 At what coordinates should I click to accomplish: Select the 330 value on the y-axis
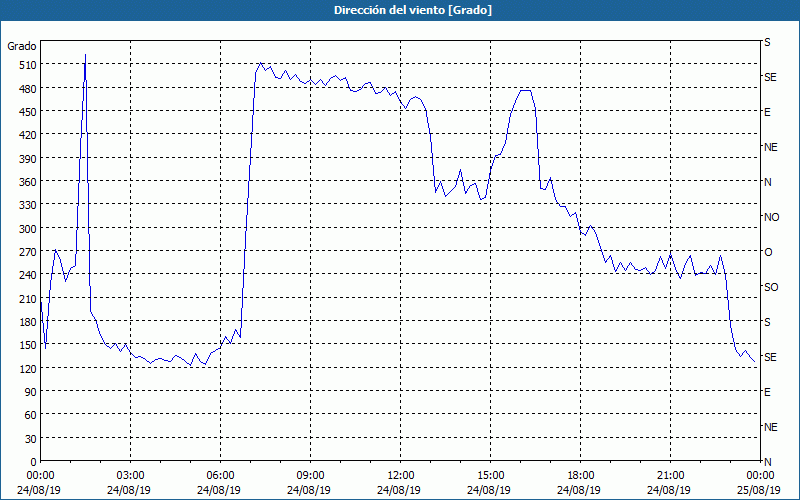tap(28, 205)
